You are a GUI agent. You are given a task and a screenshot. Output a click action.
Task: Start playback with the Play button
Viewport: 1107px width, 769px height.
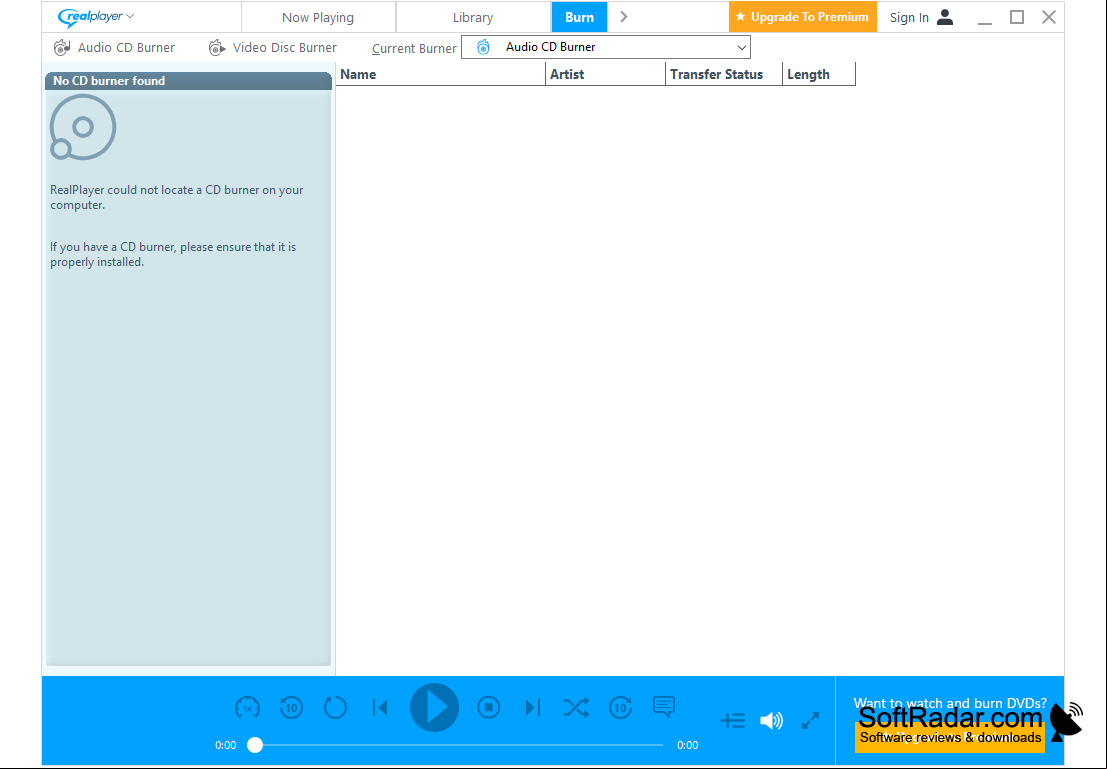[x=434, y=707]
